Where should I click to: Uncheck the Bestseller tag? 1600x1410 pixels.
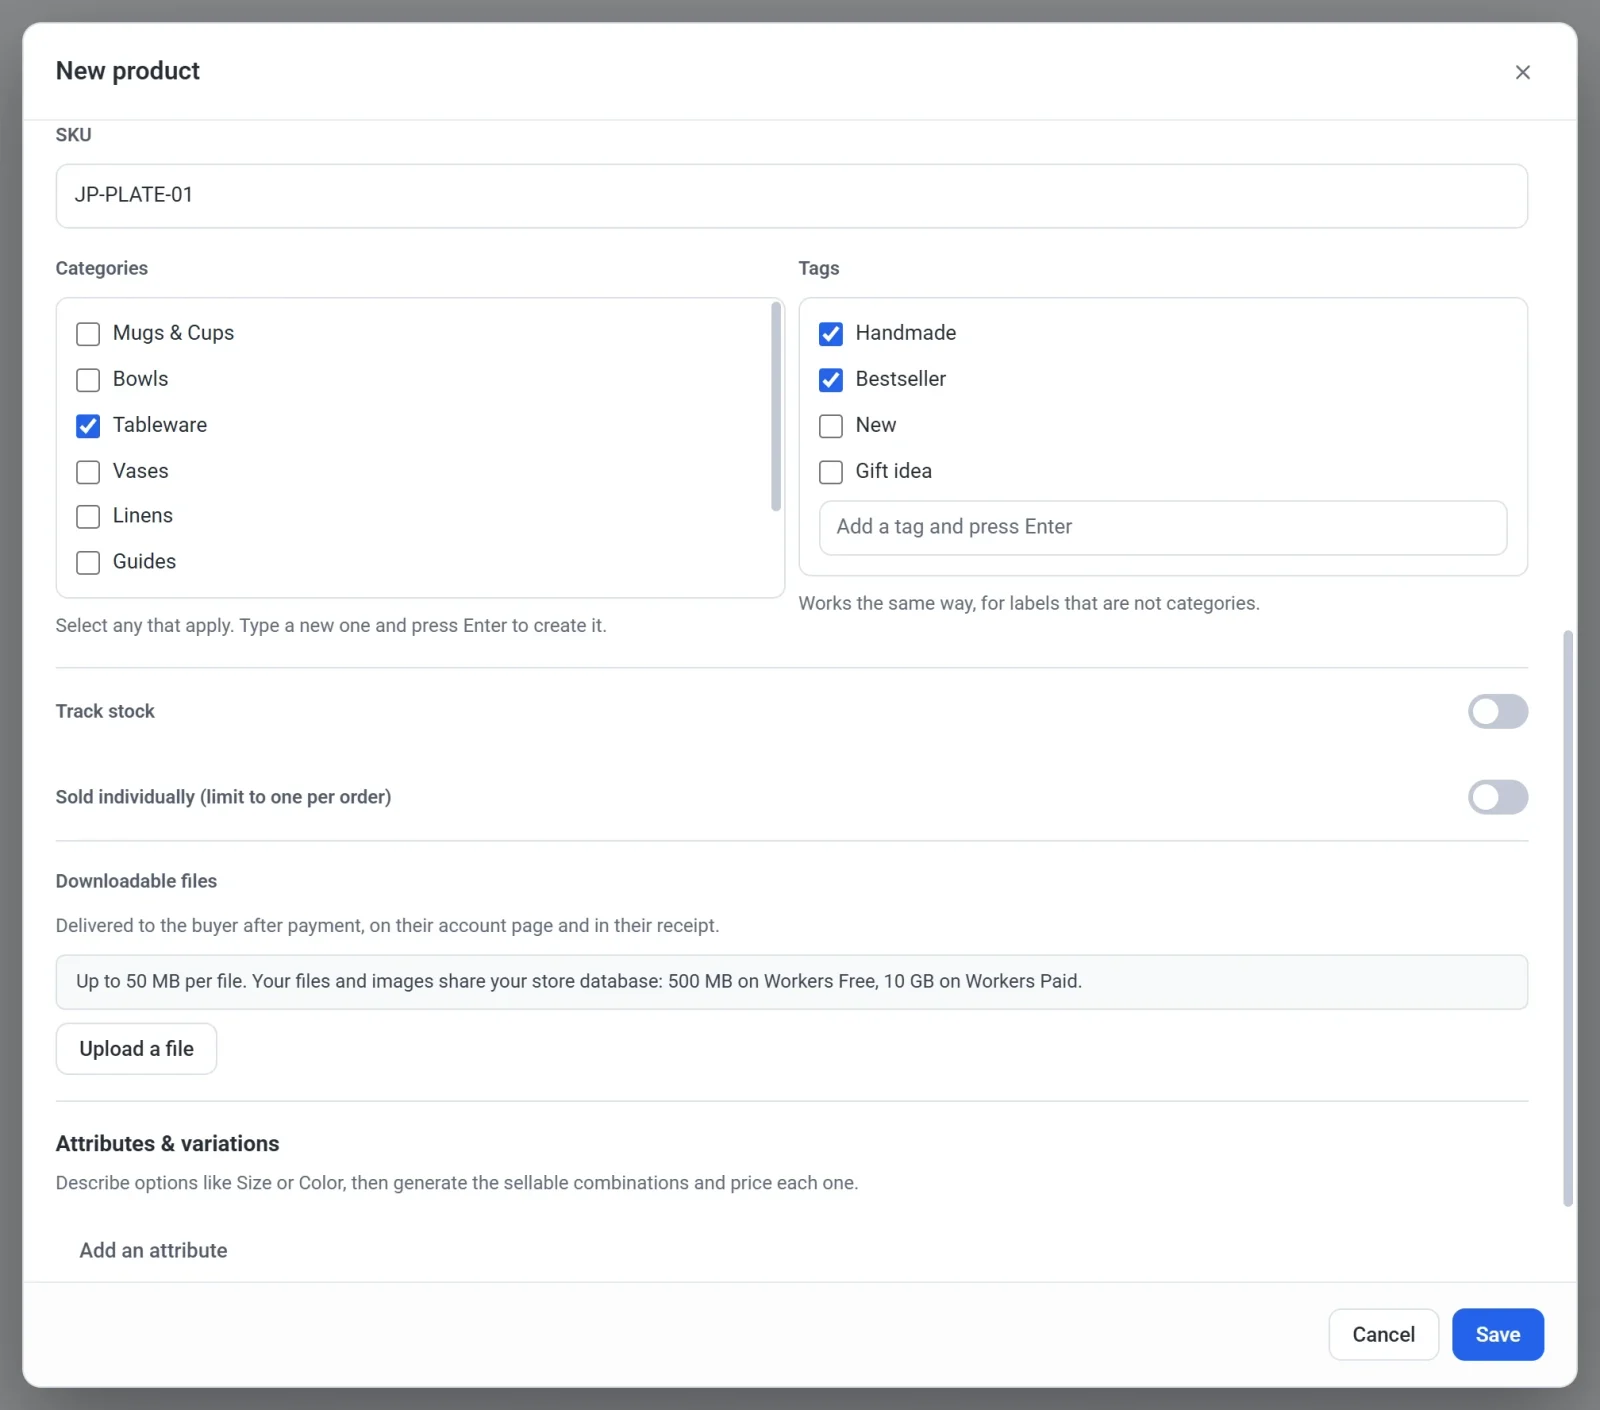831,380
